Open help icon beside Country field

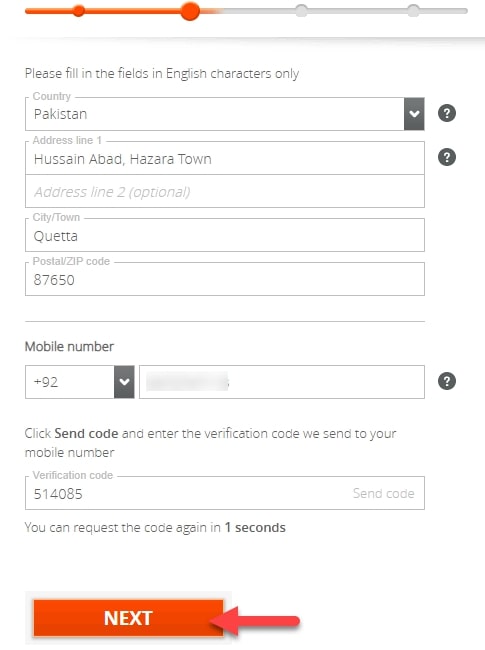tap(447, 113)
